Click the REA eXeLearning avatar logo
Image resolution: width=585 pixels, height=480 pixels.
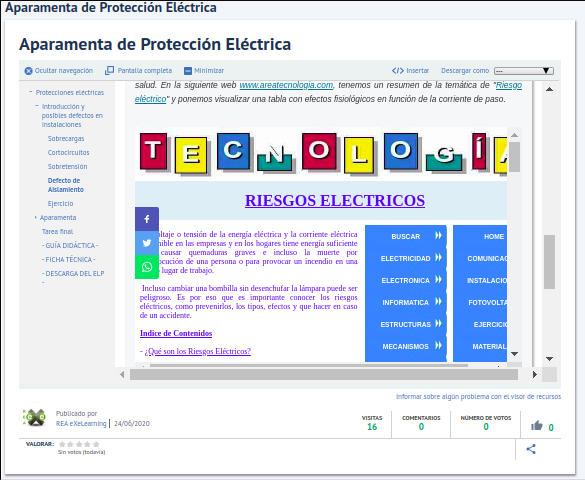click(x=34, y=417)
